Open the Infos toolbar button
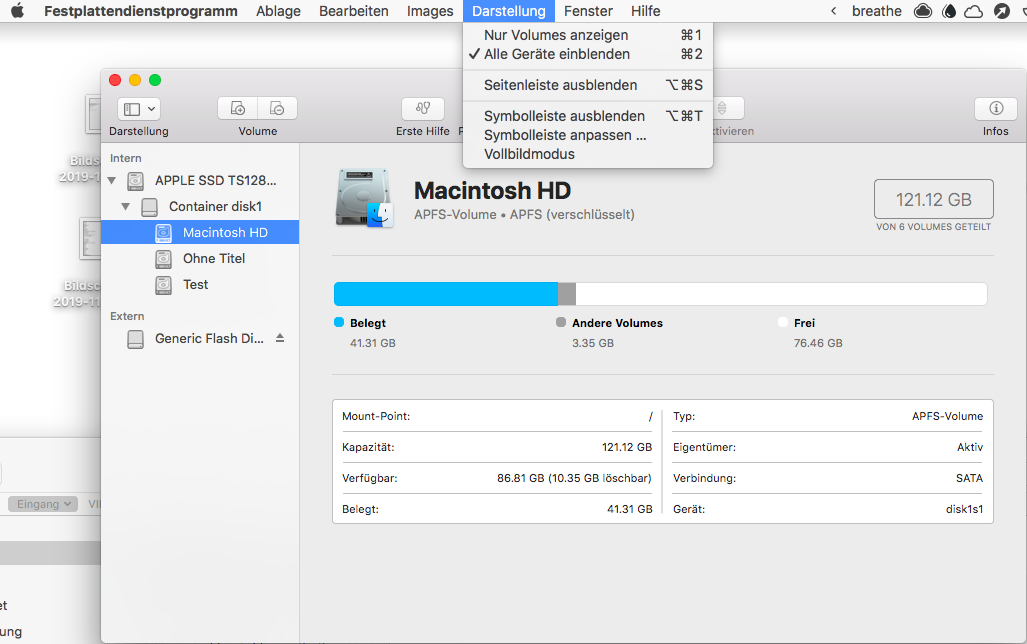This screenshot has height=644, width=1027. [x=996, y=108]
